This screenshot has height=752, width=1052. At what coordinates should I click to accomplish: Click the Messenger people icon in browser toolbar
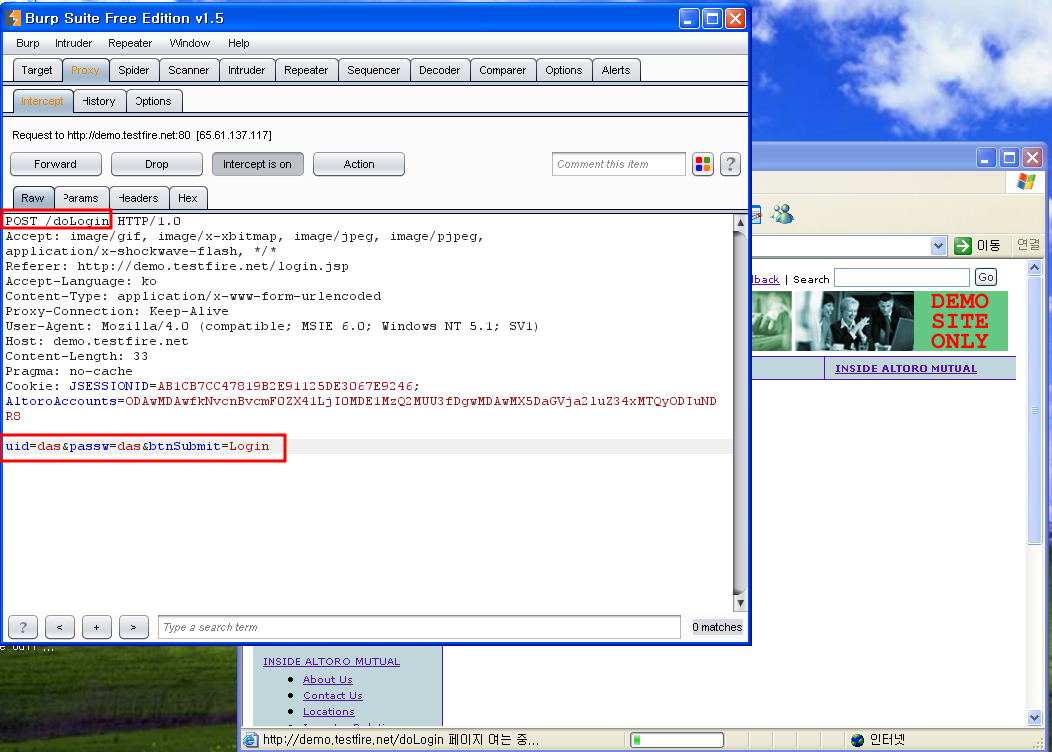click(x=782, y=214)
